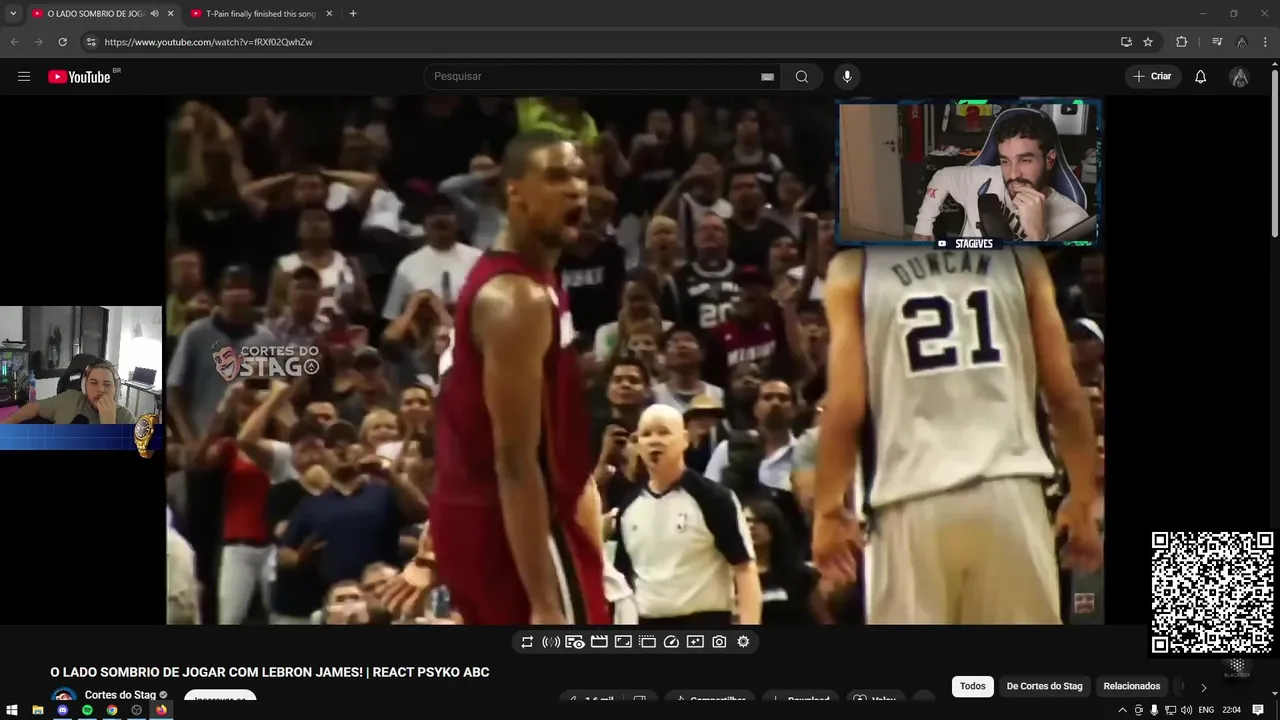
Task: View site information icon in address bar
Action: coord(91,42)
